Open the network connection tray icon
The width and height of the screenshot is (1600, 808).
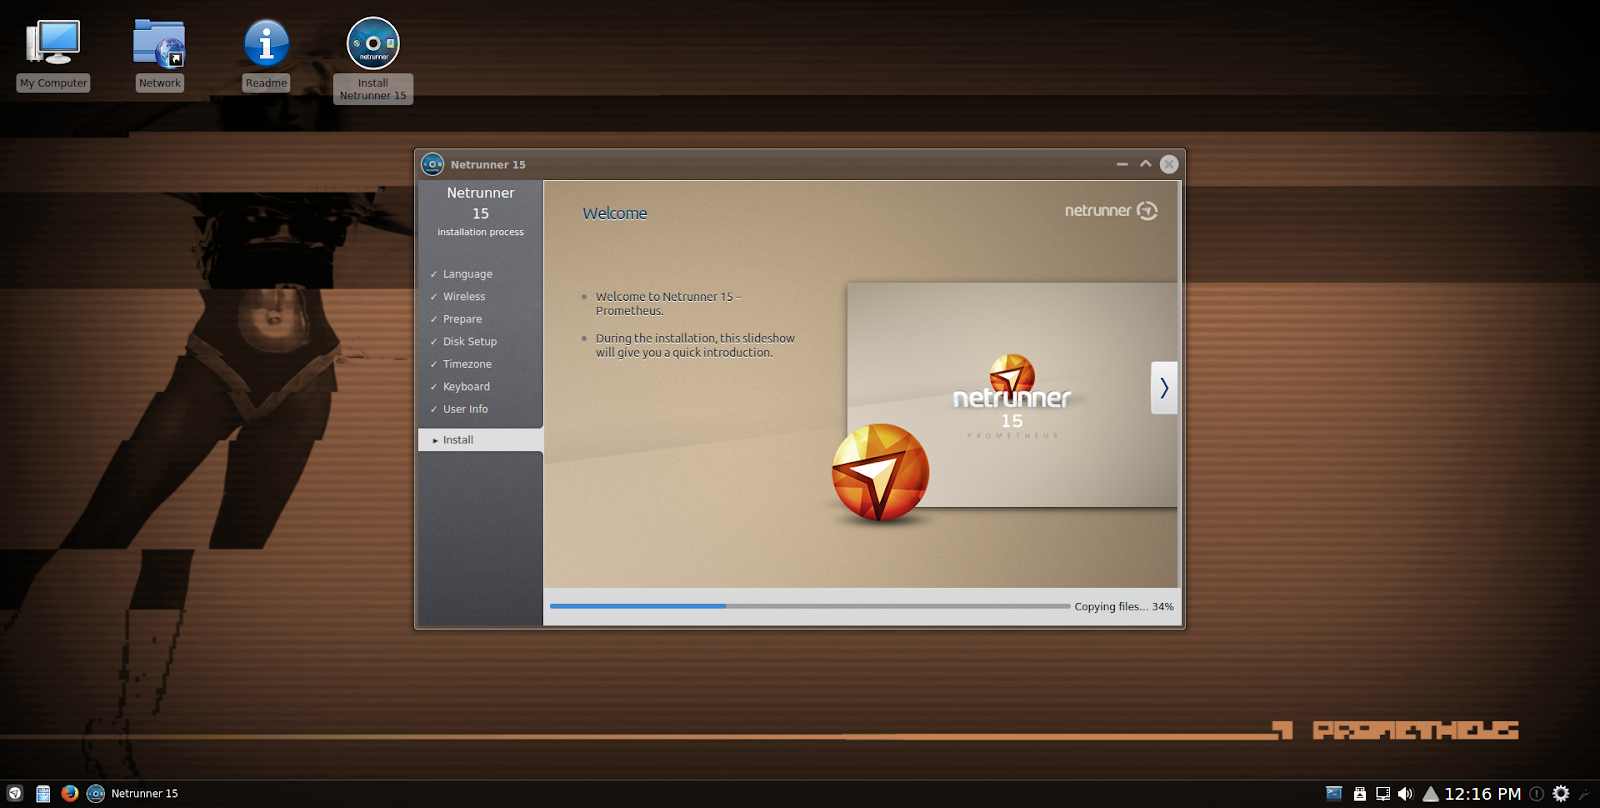click(x=1383, y=794)
